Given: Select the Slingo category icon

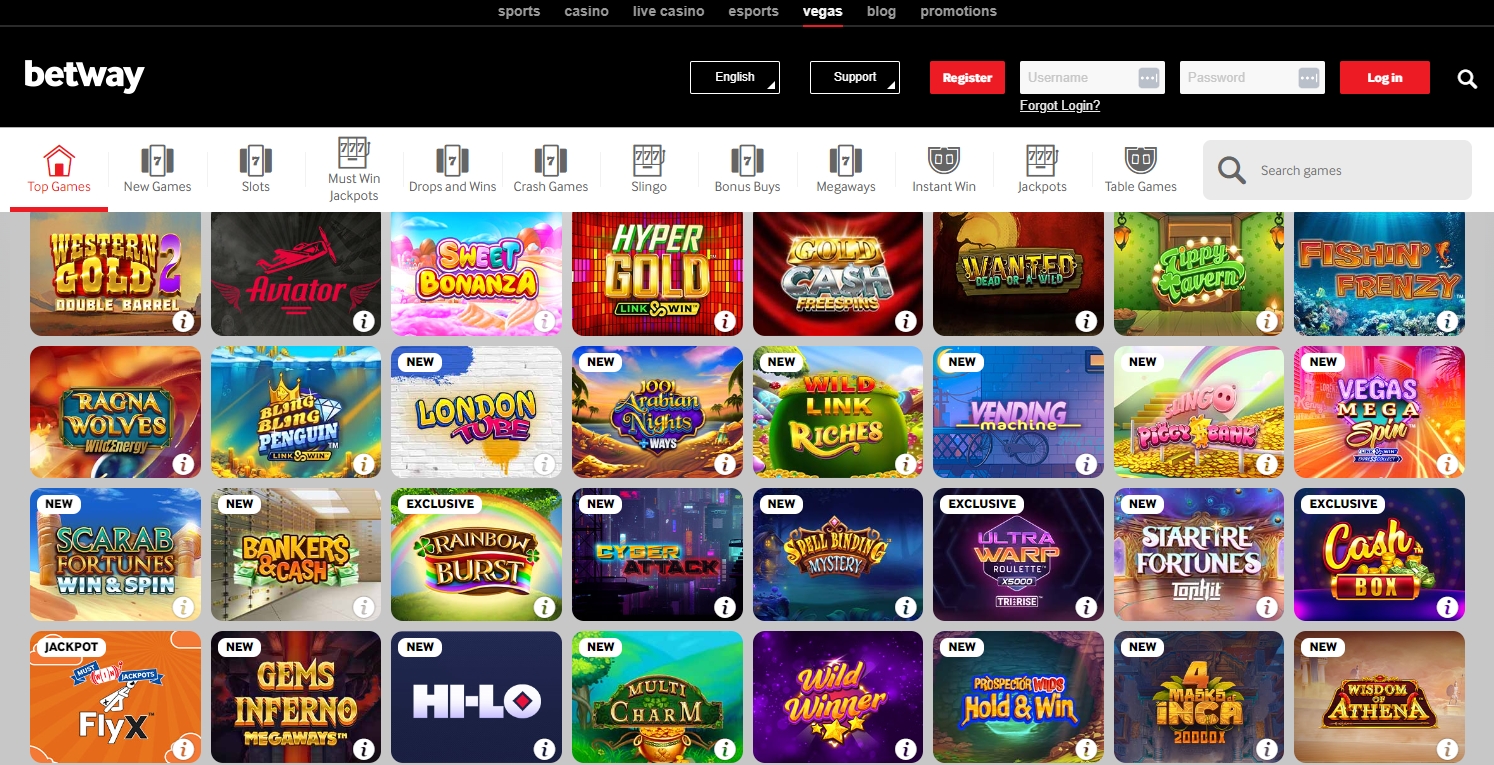Looking at the screenshot, I should click(649, 159).
